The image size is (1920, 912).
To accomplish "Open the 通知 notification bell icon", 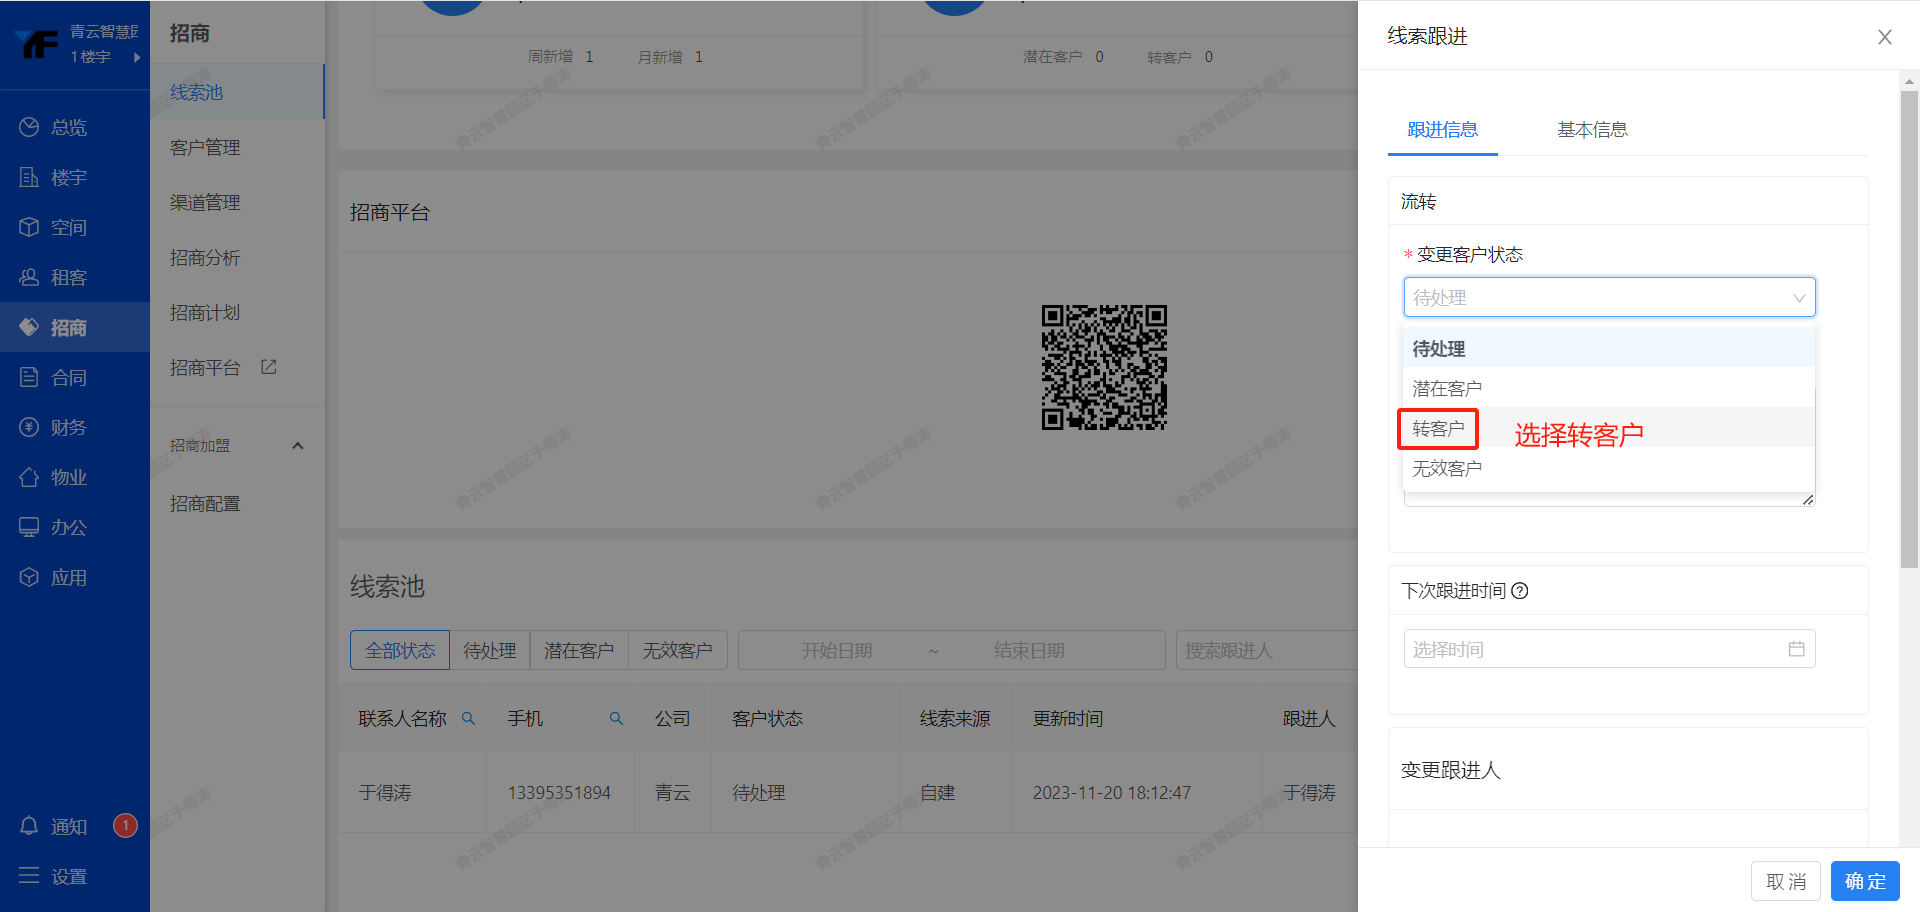I will pyautogui.click(x=29, y=826).
